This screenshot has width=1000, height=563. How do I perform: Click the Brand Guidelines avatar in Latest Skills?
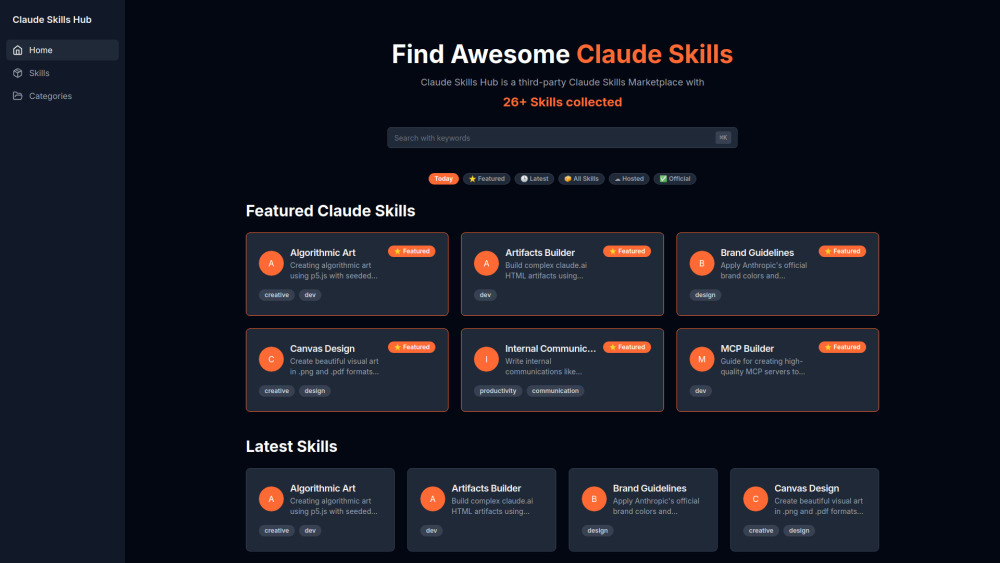coord(594,499)
